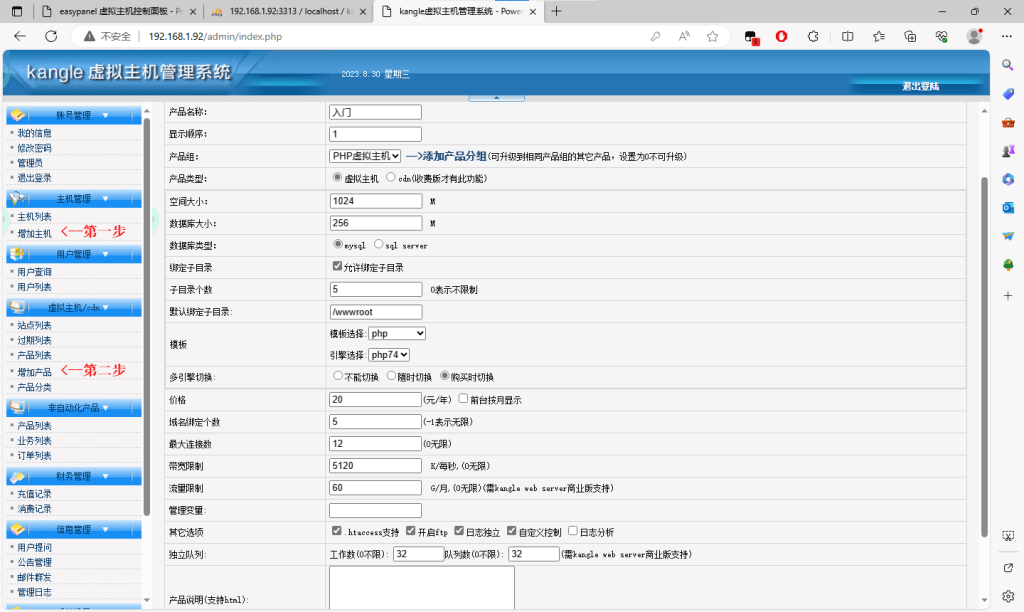Open the 模板选择 php dropdown
Image resolution: width=1024 pixels, height=612 pixels.
click(397, 333)
